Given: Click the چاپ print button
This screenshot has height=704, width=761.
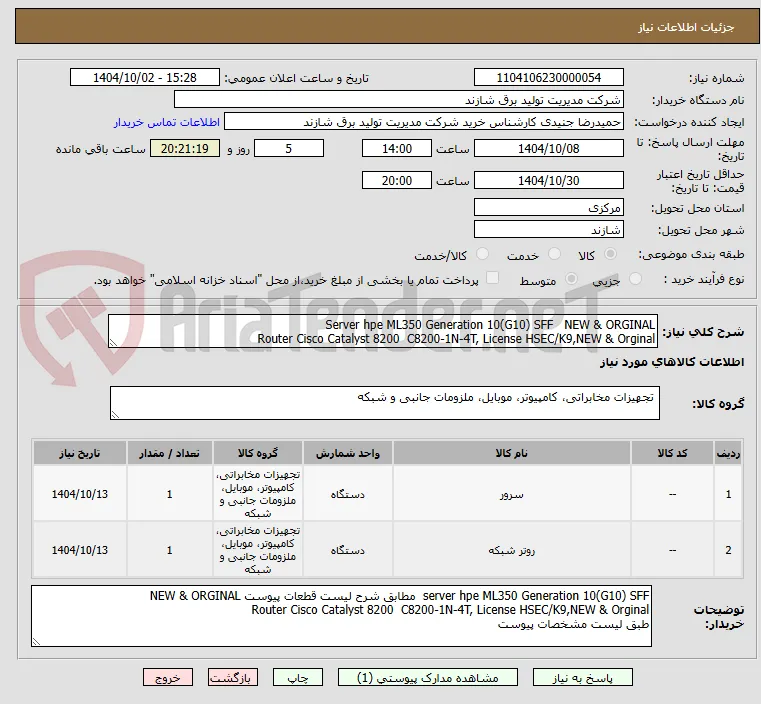Looking at the screenshot, I should [298, 678].
